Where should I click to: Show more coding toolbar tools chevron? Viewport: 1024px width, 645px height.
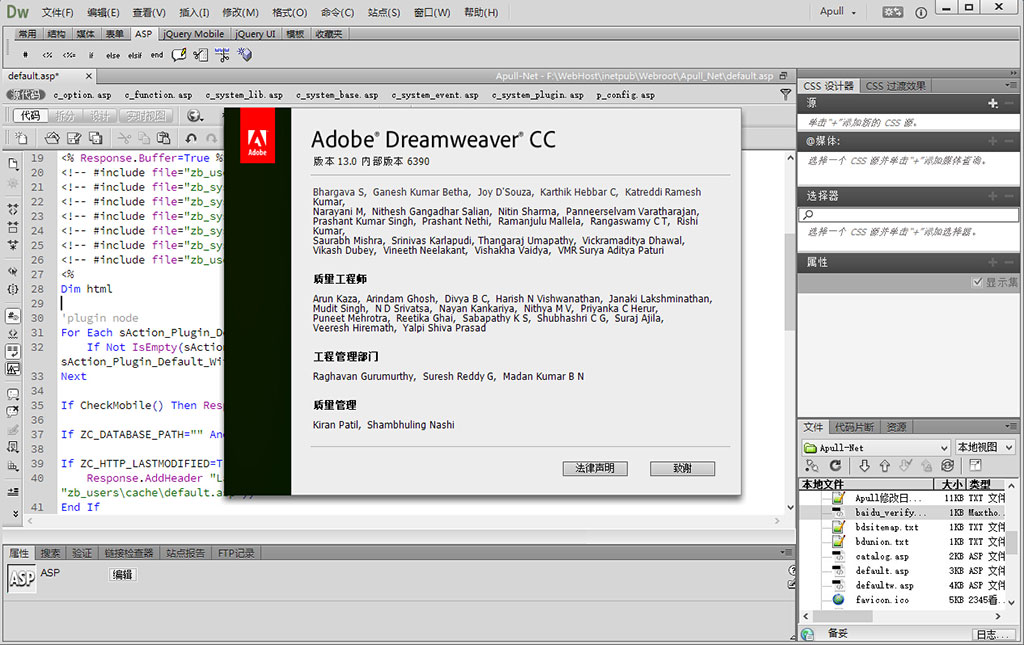14,514
